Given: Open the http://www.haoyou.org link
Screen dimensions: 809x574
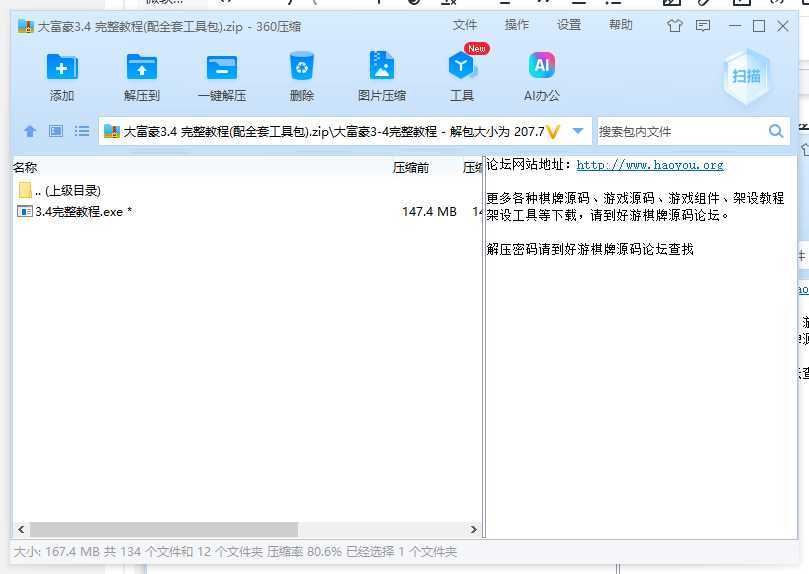Looking at the screenshot, I should pos(650,165).
